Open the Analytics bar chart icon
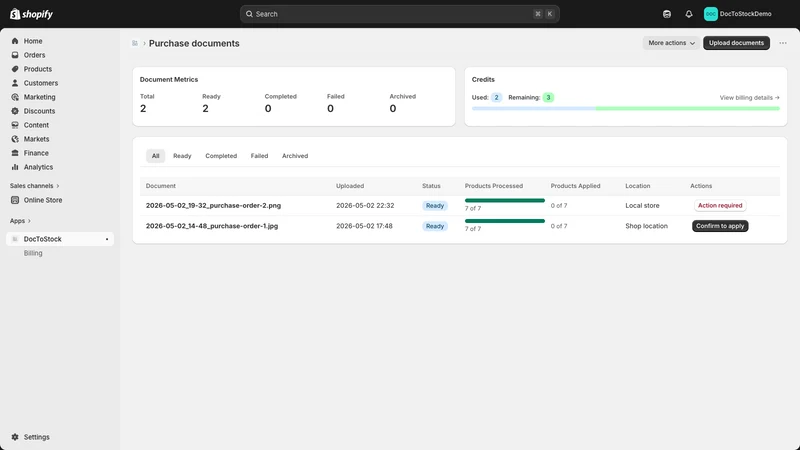The width and height of the screenshot is (800, 450). pos(15,167)
